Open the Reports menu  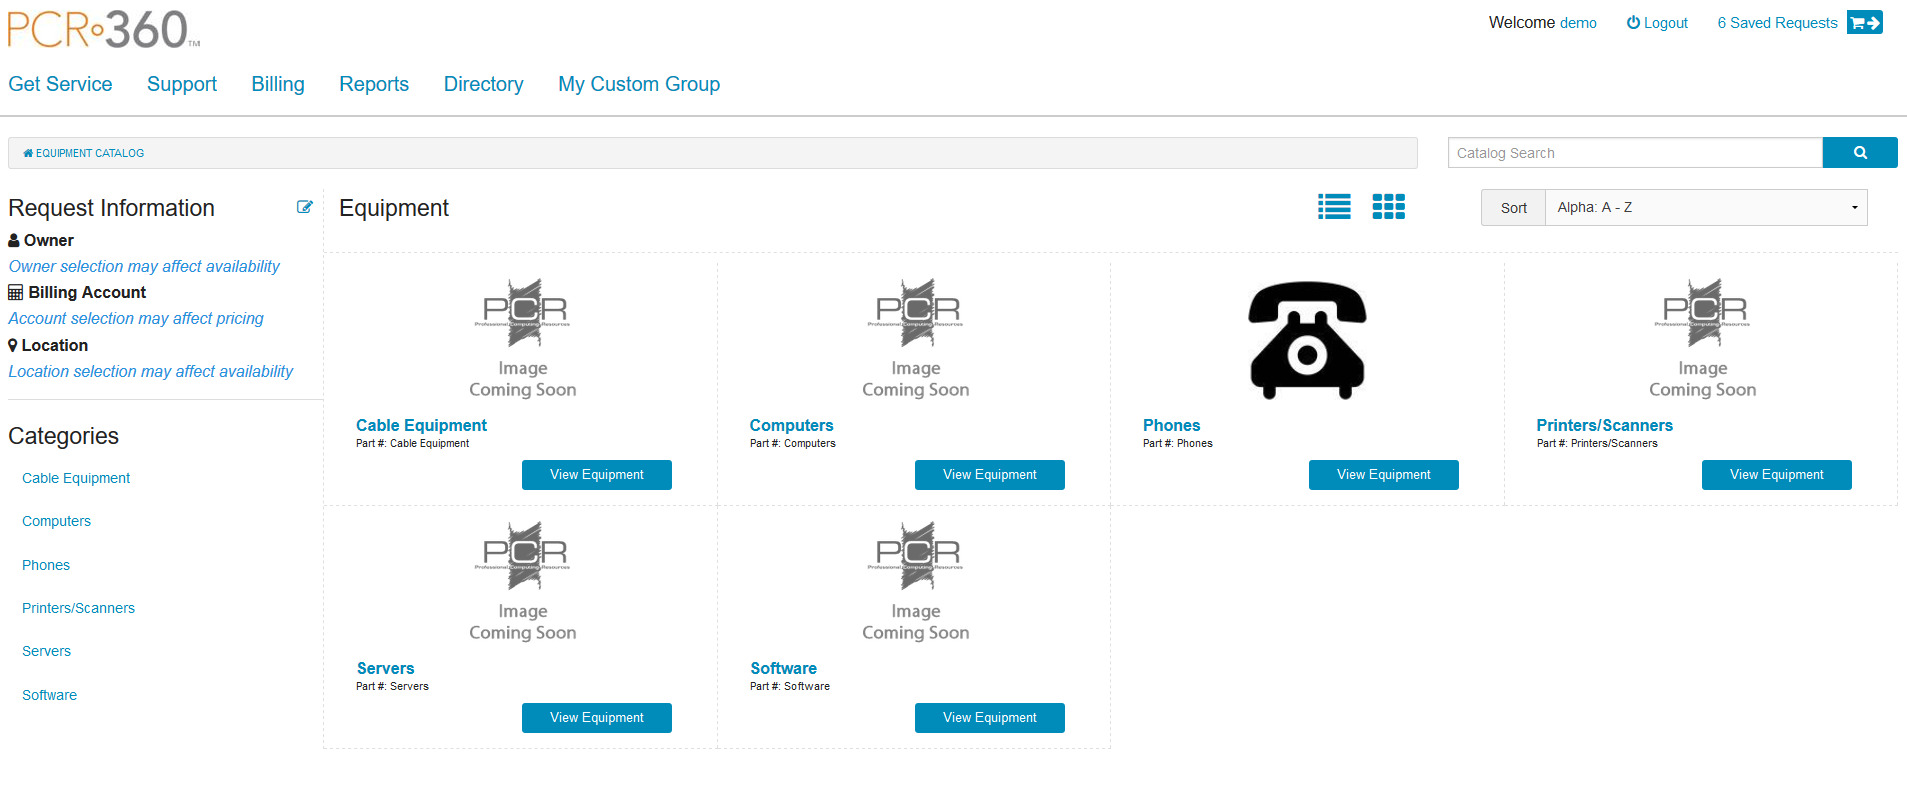(x=374, y=84)
